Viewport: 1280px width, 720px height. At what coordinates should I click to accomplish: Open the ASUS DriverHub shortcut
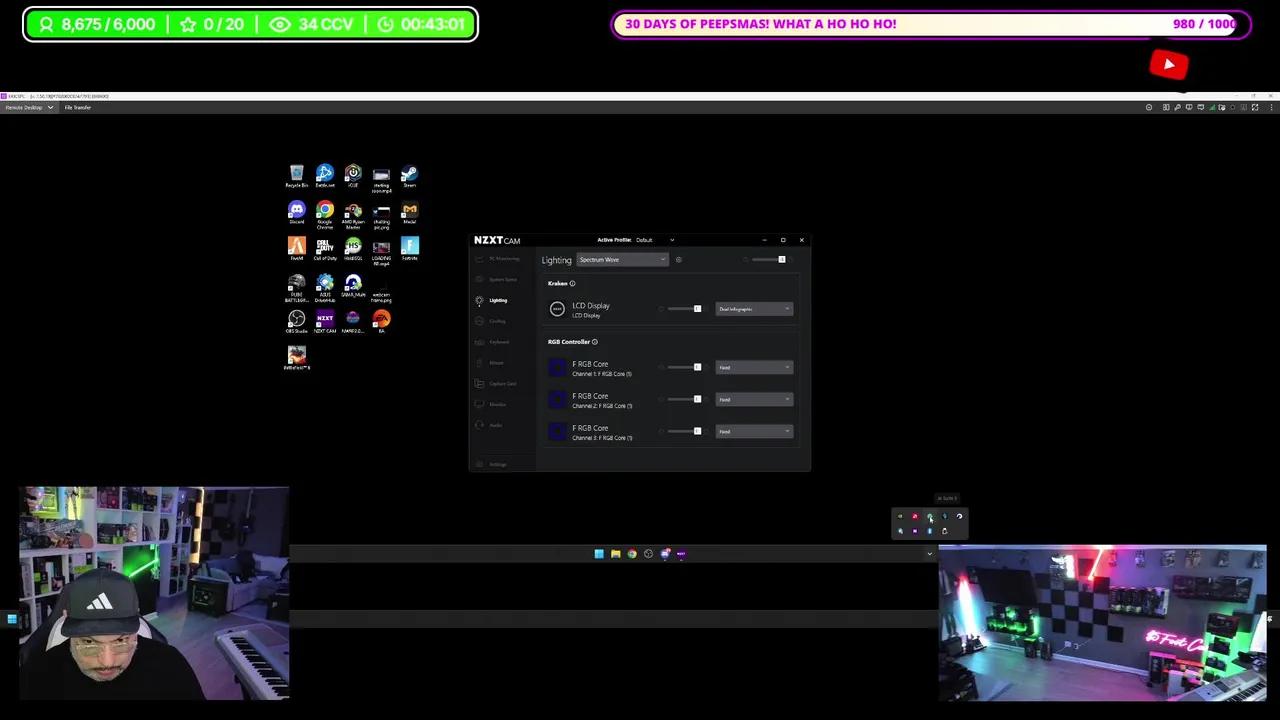[325, 288]
